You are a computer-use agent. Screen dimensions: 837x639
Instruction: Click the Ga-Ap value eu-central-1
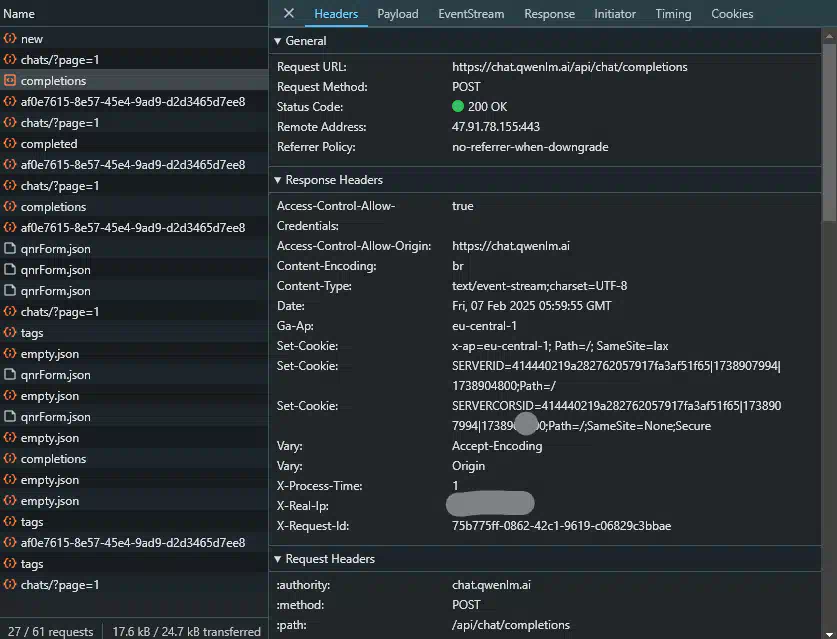coord(484,326)
